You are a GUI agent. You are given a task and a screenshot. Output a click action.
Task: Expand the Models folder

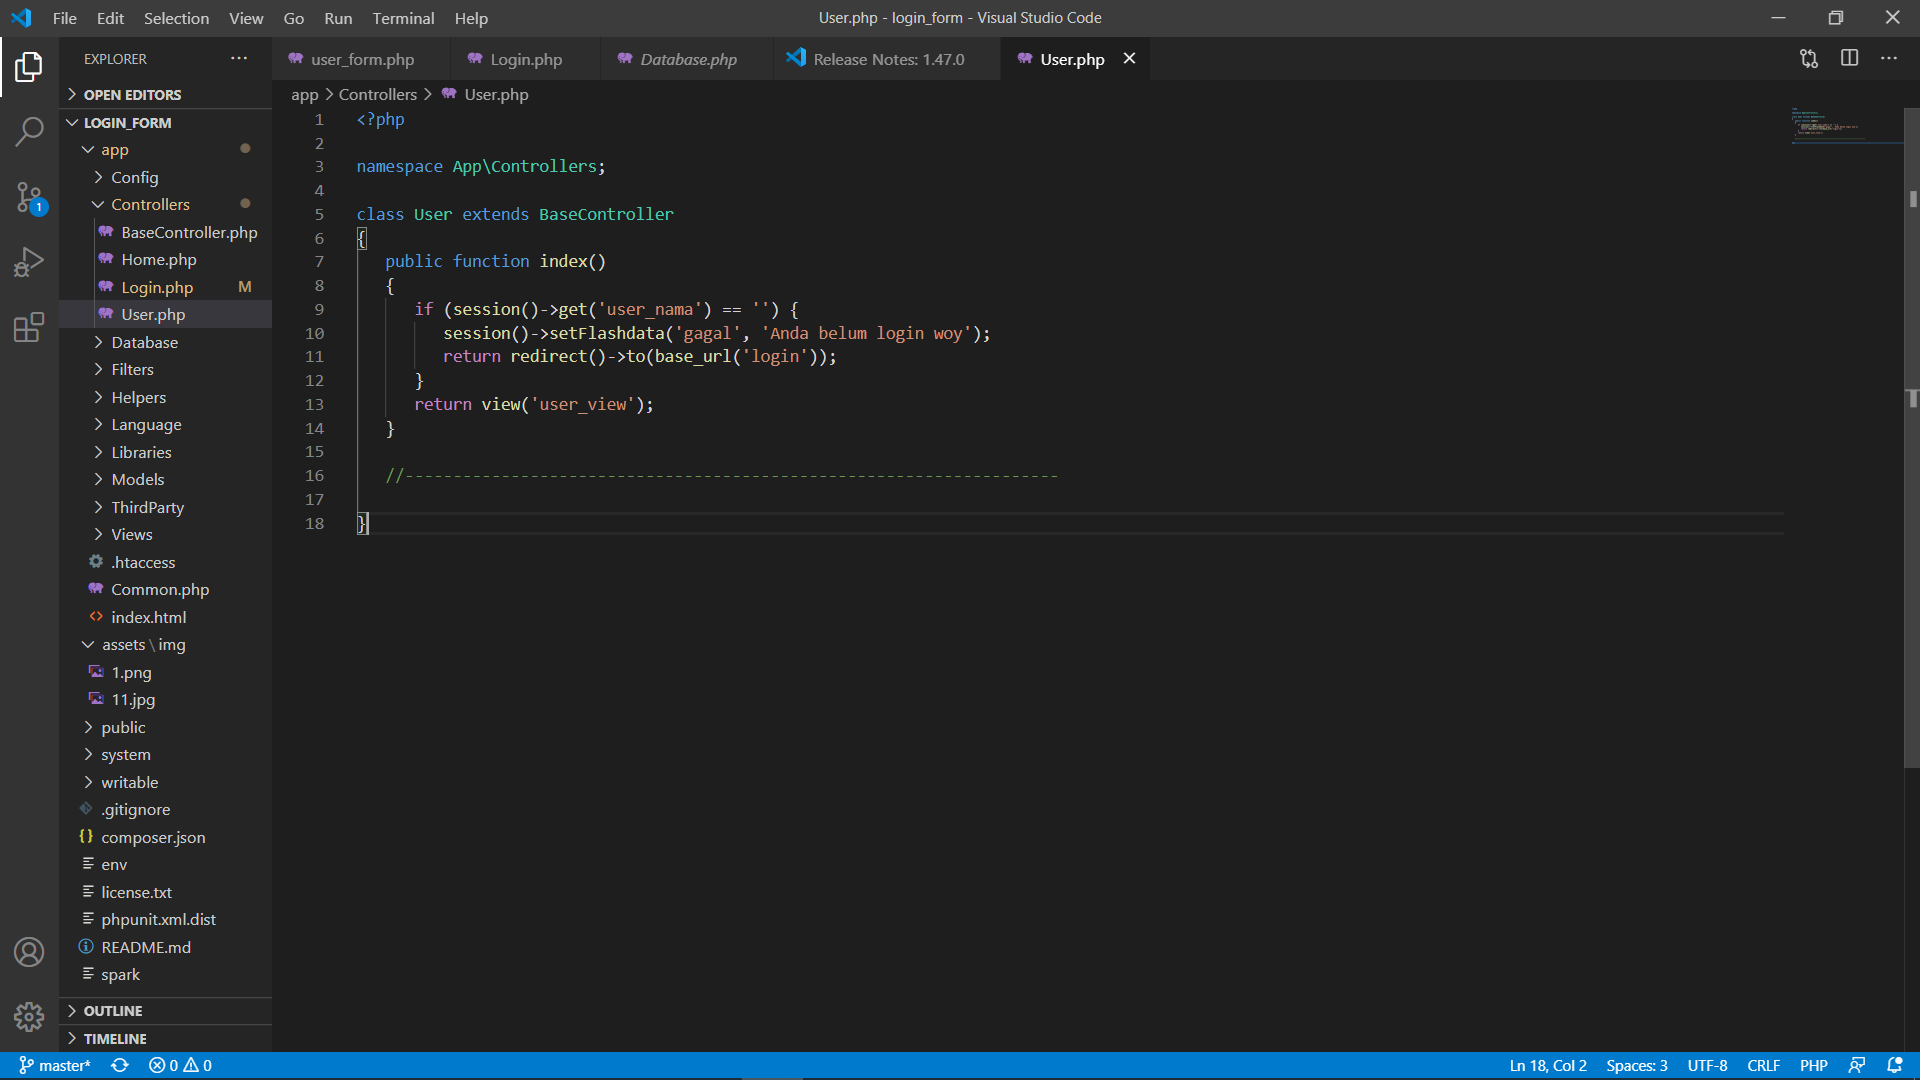tap(165, 480)
